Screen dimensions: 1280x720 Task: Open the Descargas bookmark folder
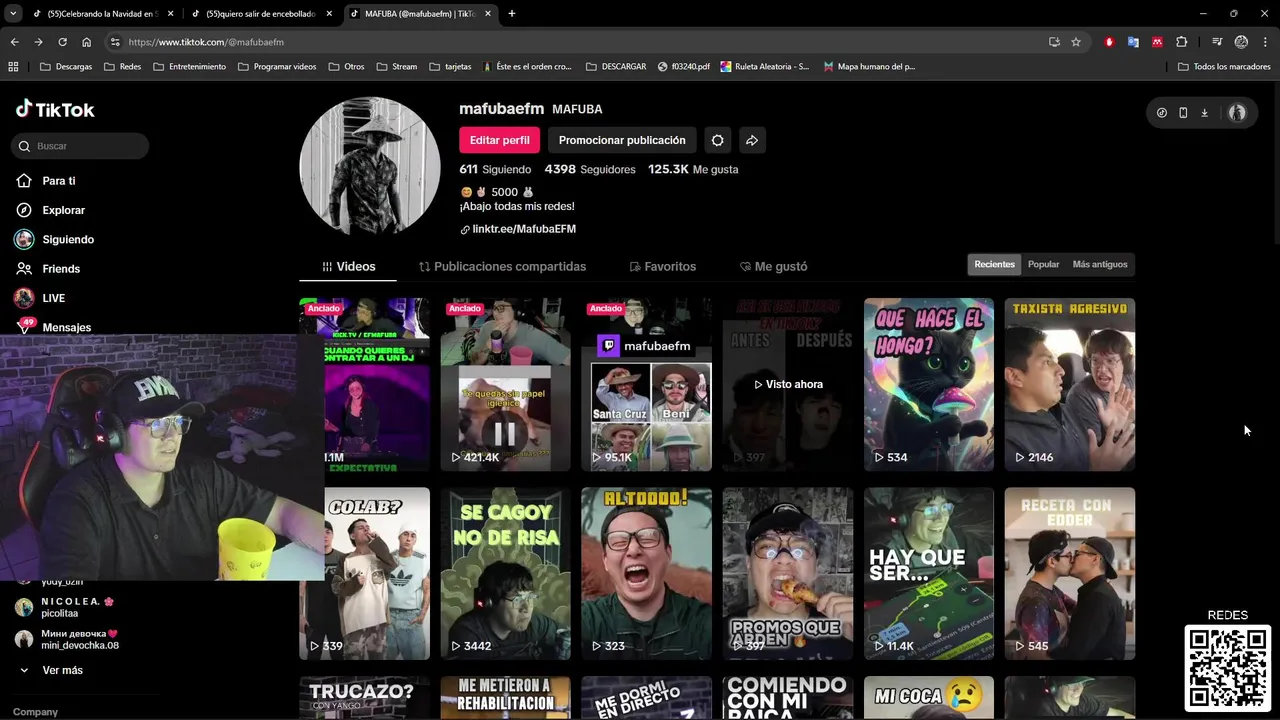[66, 66]
